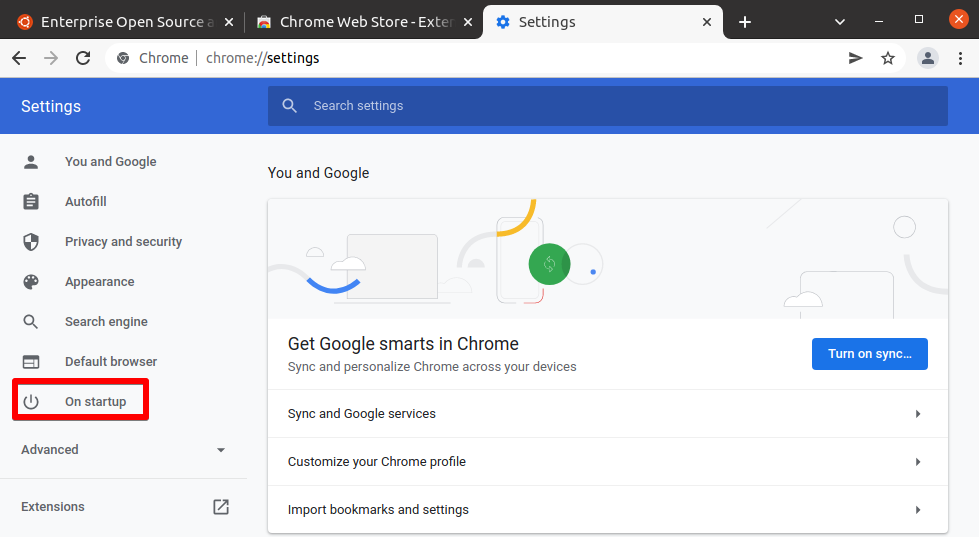Expand arrow on Customize your Chrome profile

[x=918, y=462]
